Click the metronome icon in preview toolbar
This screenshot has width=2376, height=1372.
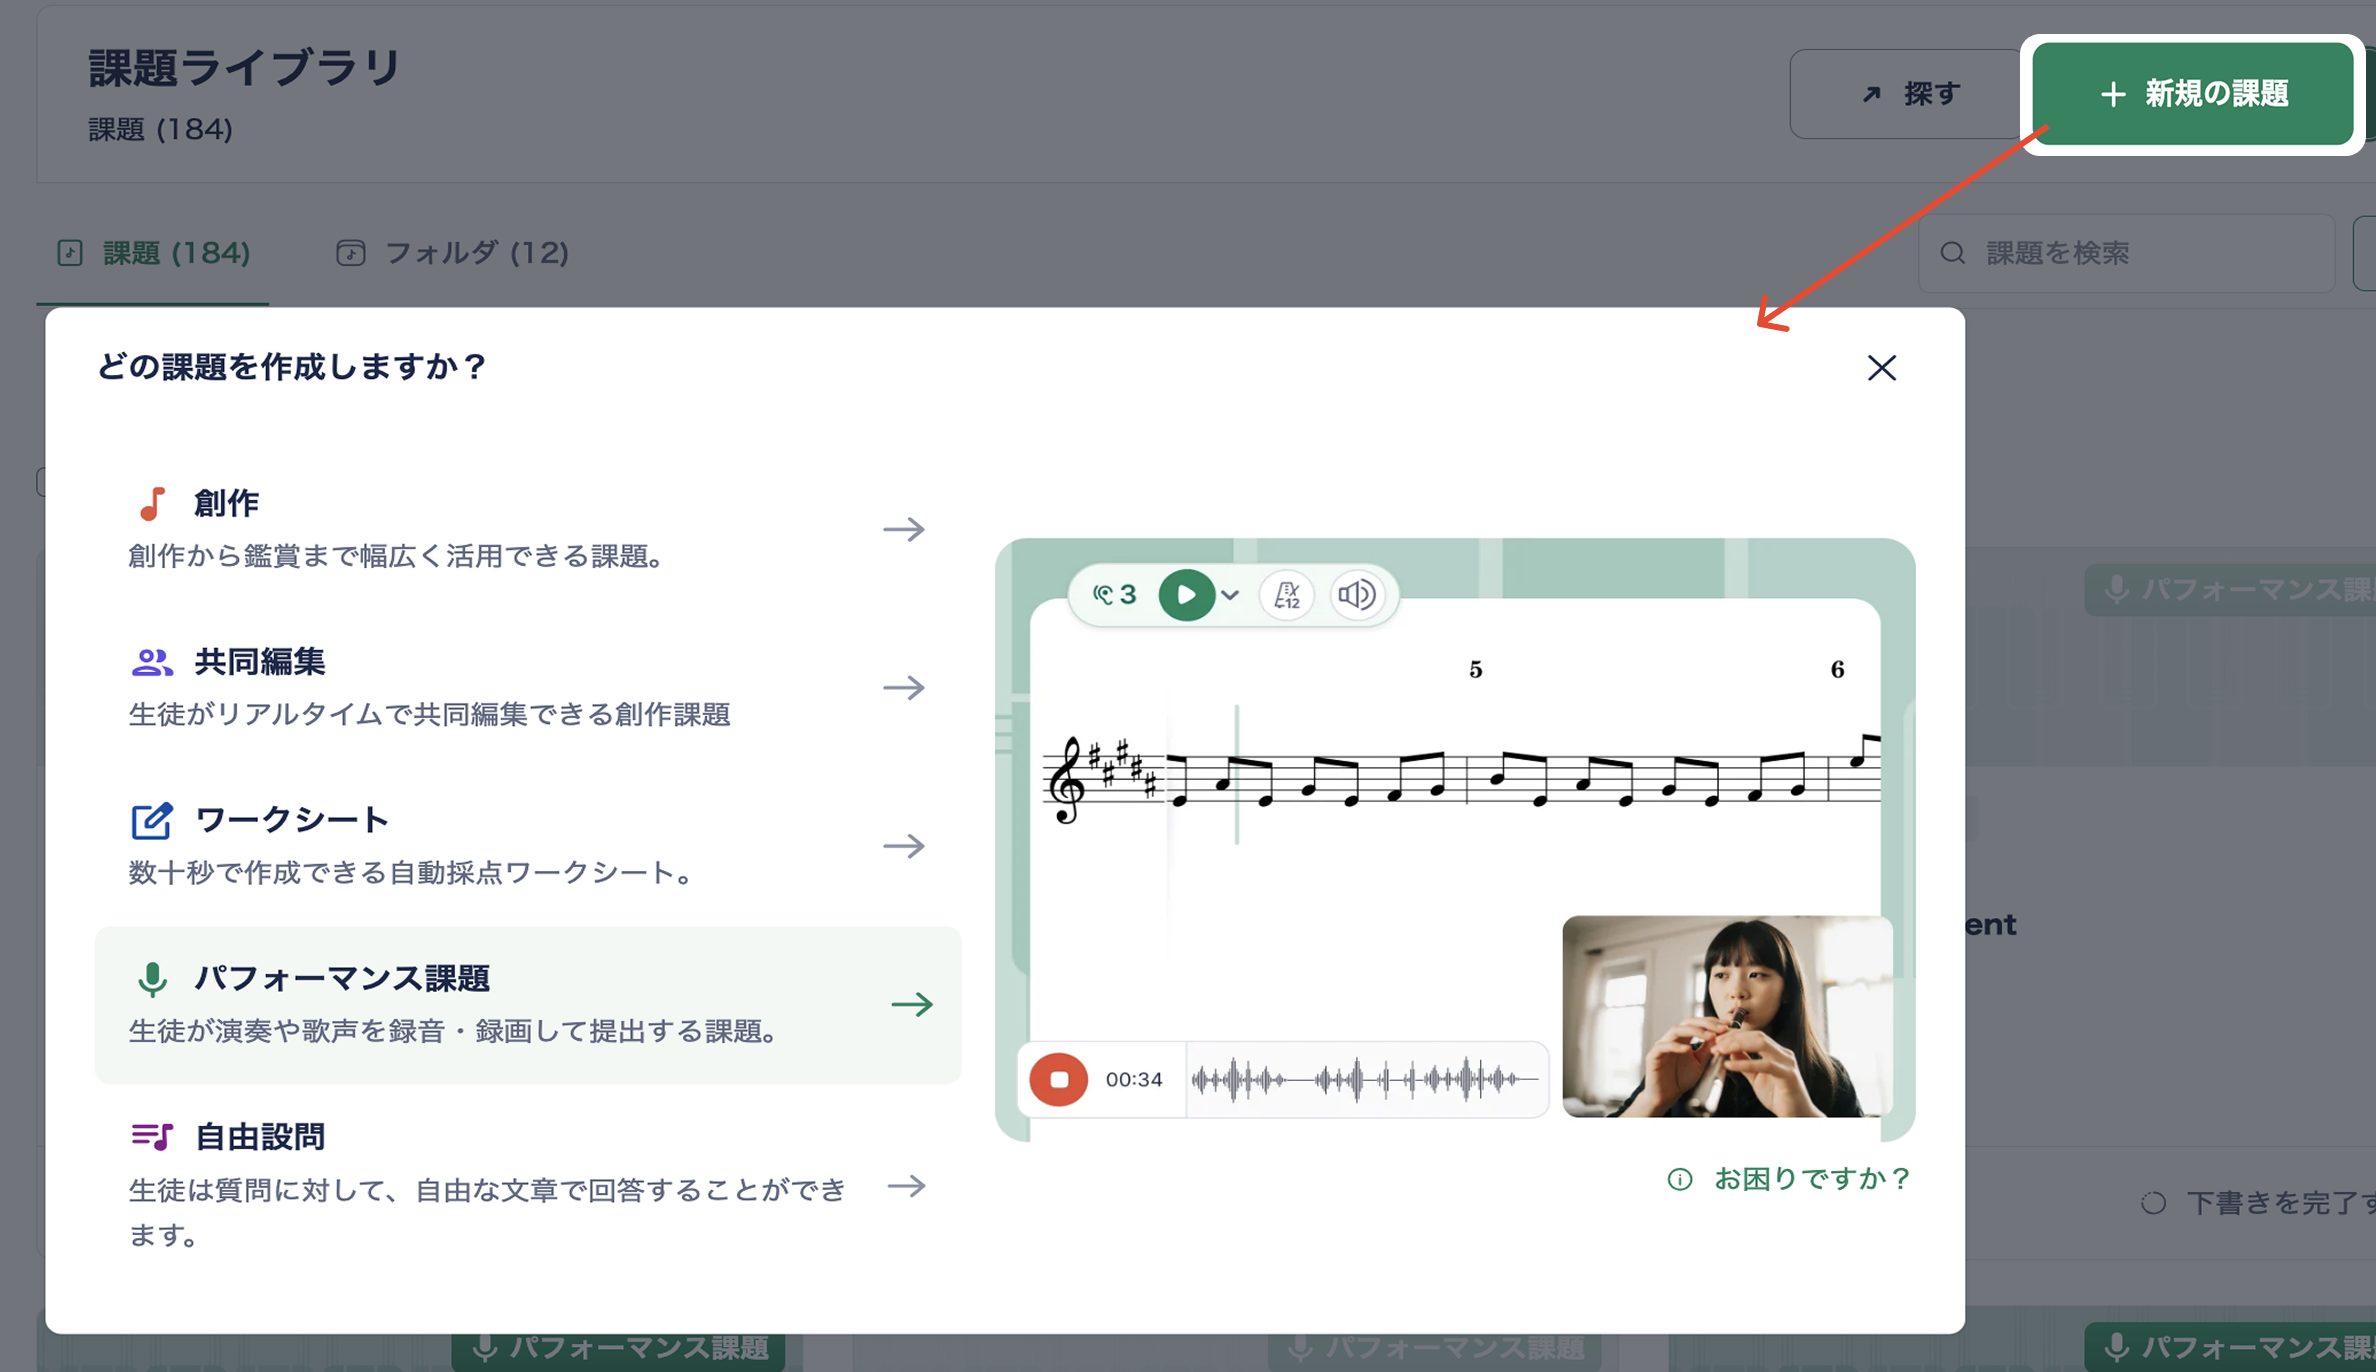[x=1287, y=595]
